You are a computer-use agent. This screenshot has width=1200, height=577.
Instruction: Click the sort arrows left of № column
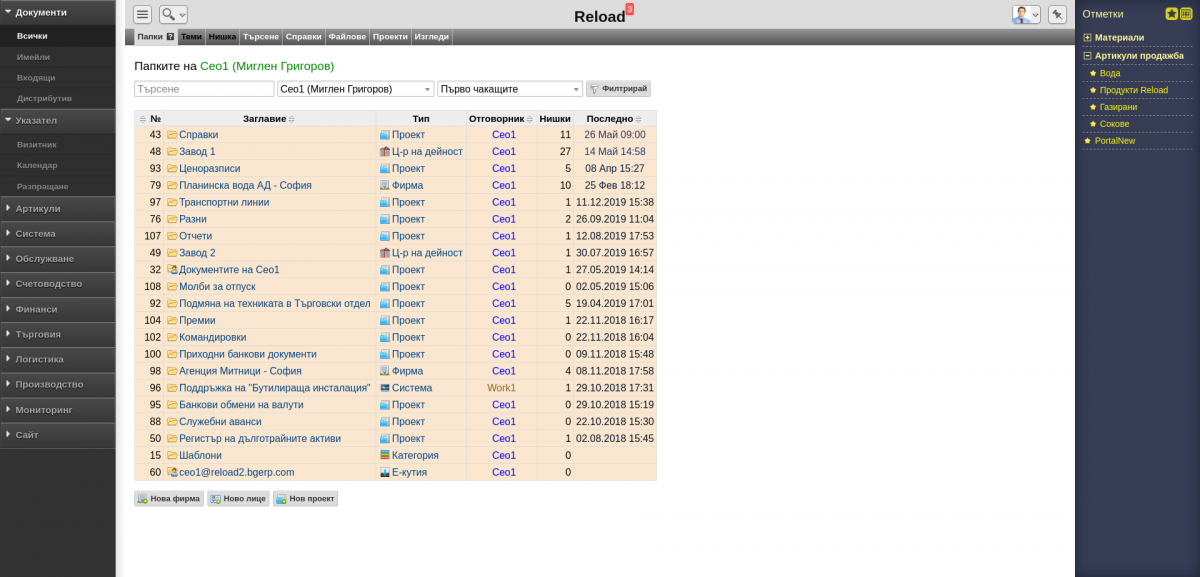(x=142, y=119)
